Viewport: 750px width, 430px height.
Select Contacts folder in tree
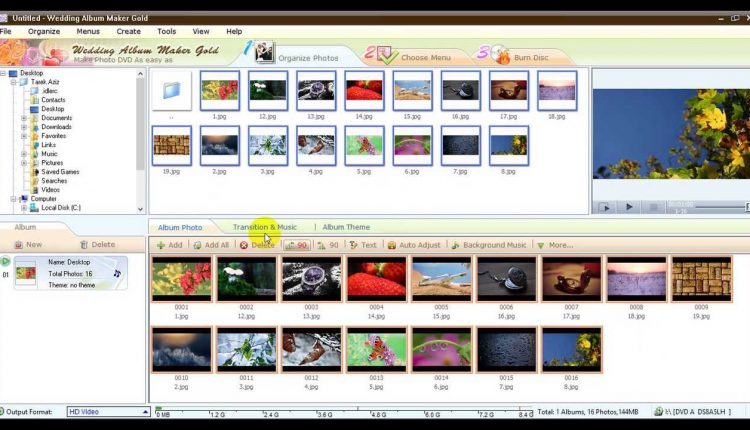(x=53, y=100)
